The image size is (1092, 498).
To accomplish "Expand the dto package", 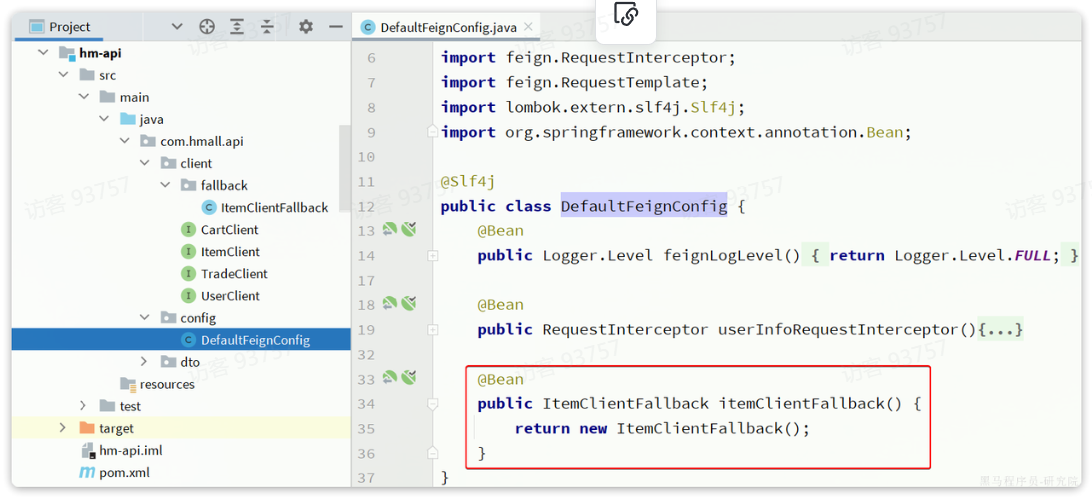I will click(144, 361).
